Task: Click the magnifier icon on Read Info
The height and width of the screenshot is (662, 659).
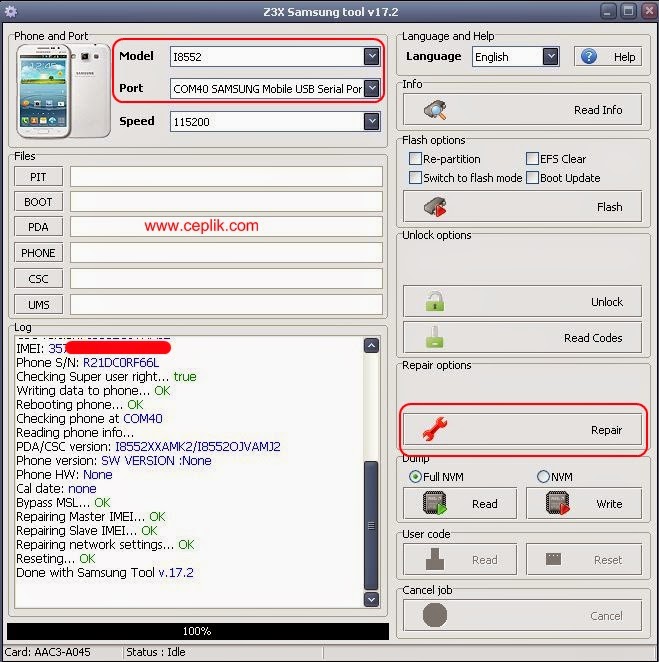Action: point(435,110)
